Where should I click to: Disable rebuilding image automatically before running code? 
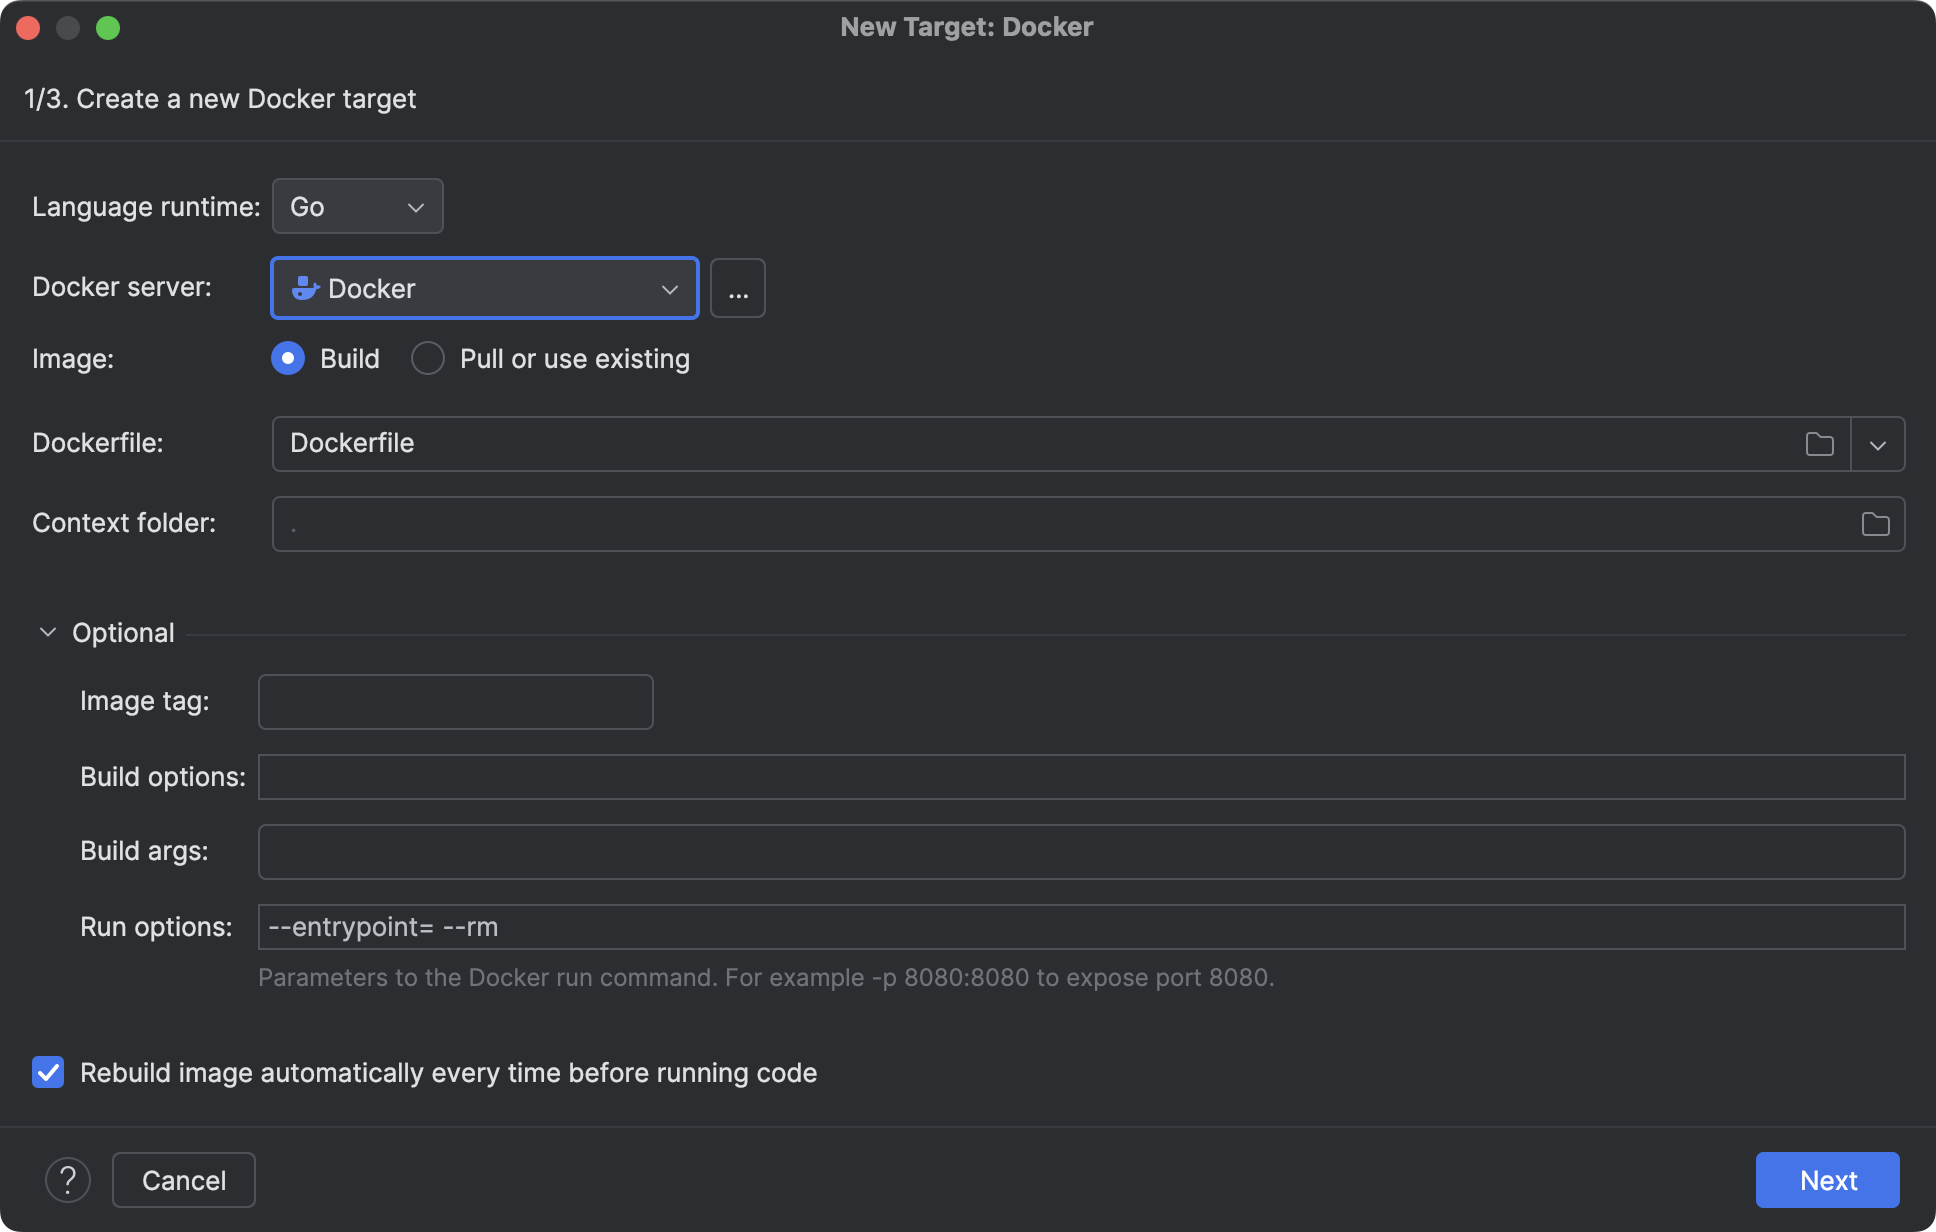[47, 1072]
